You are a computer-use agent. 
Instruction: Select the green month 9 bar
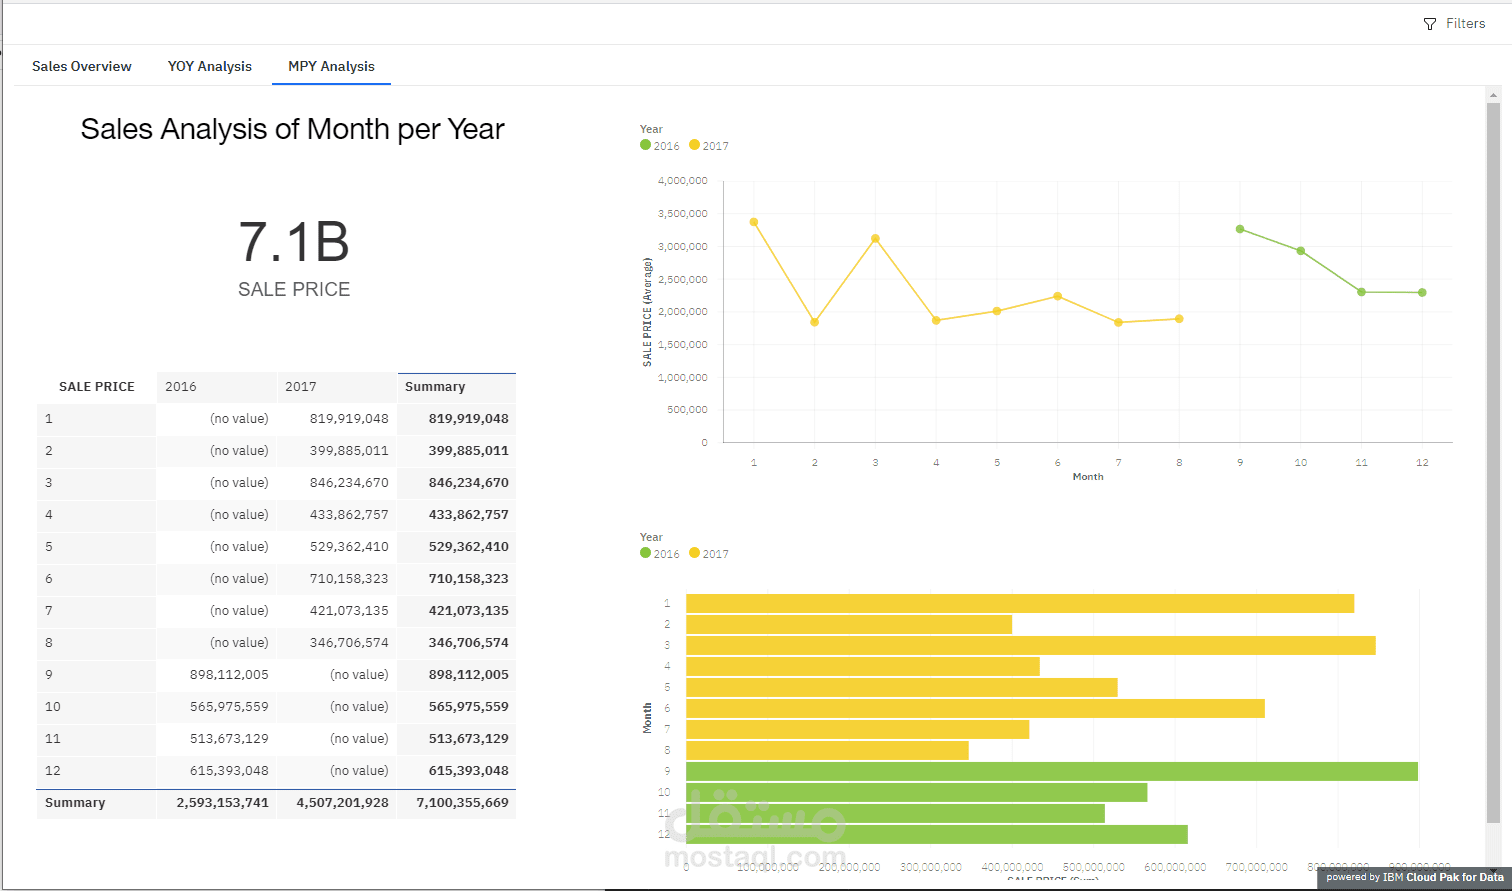(x=1050, y=771)
